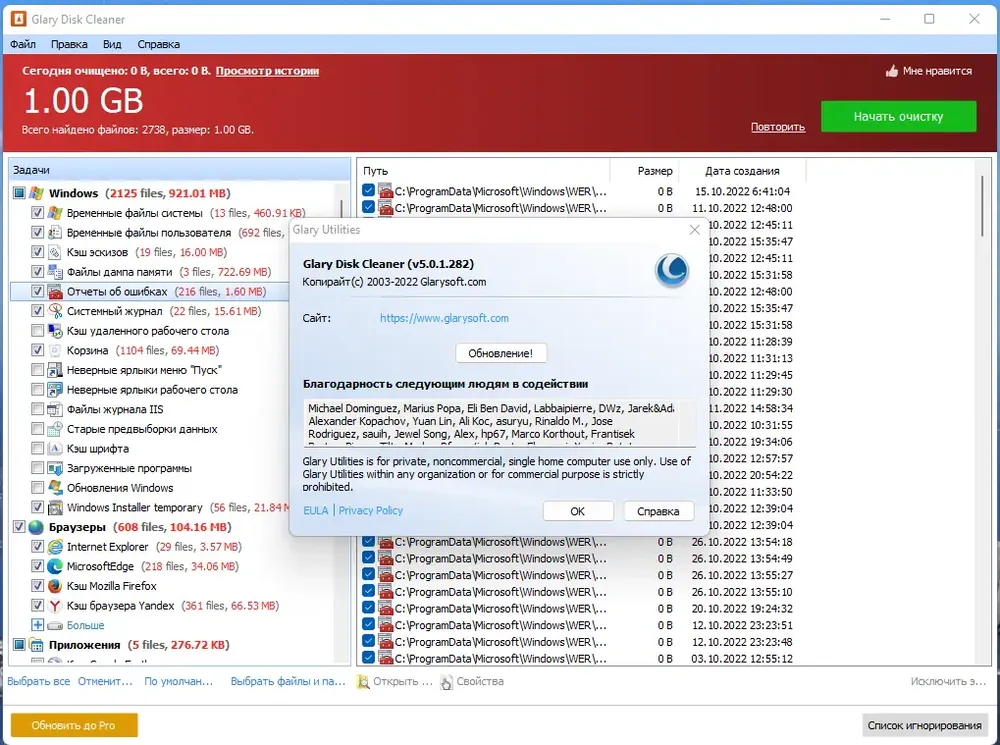This screenshot has width=1000, height=745.
Task: Enable the Кэш шрифта checkbox
Action: click(37, 448)
